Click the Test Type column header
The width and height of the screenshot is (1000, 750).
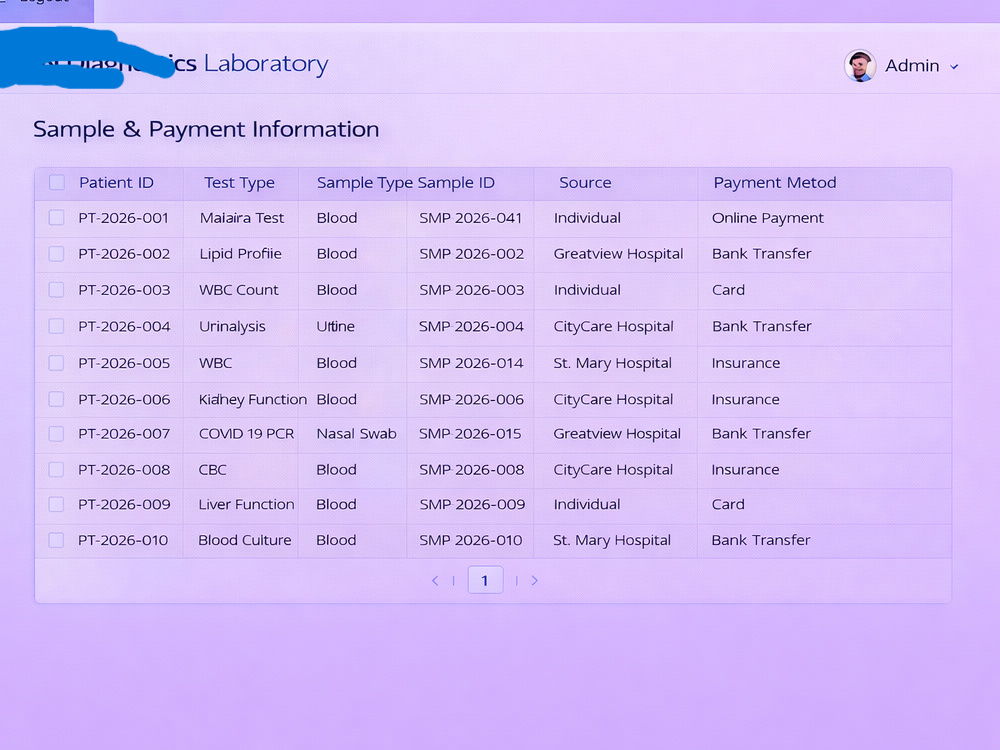pos(239,183)
